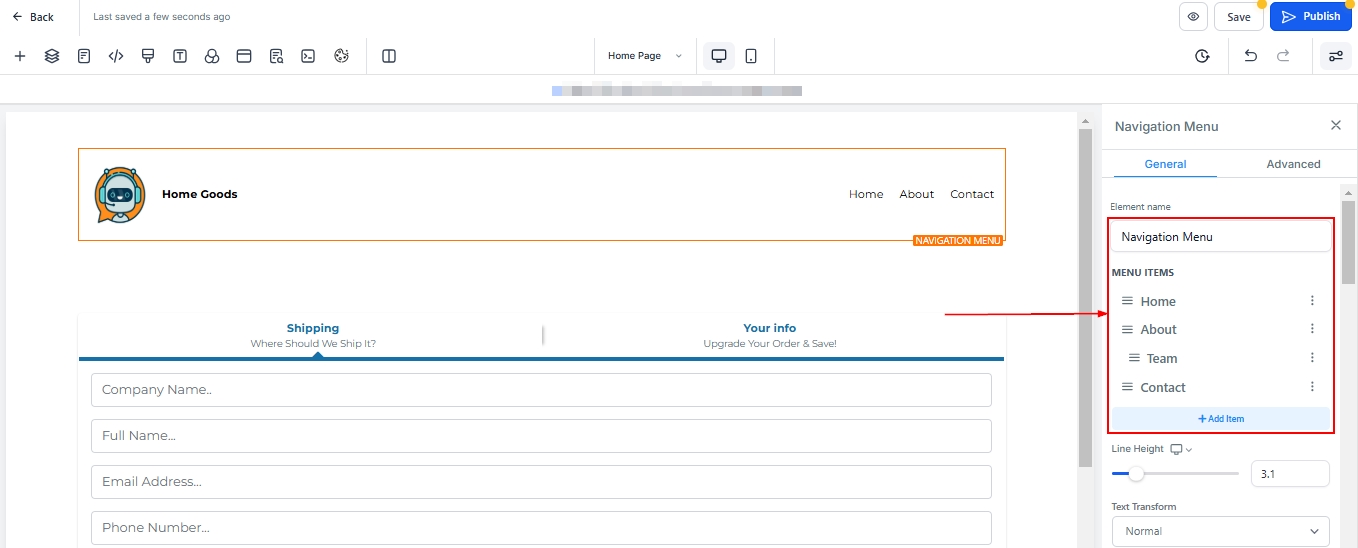Expand the Text Transform dropdown
1358x548 pixels.
(1220, 531)
